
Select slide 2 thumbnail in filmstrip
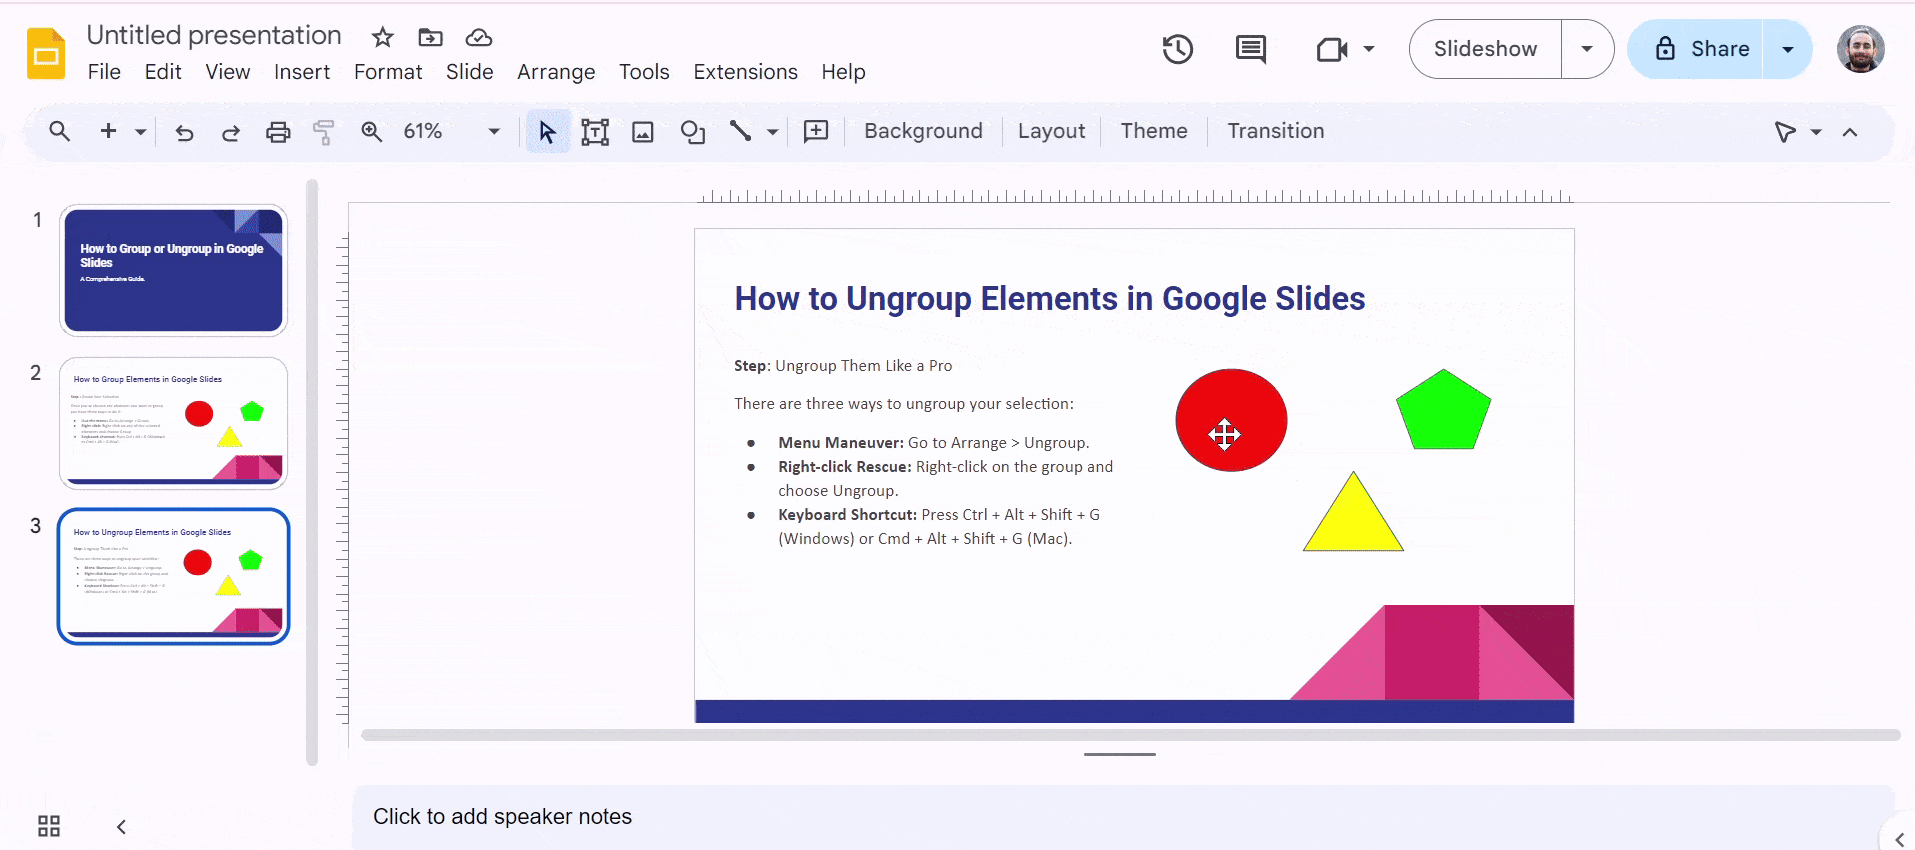coord(174,423)
